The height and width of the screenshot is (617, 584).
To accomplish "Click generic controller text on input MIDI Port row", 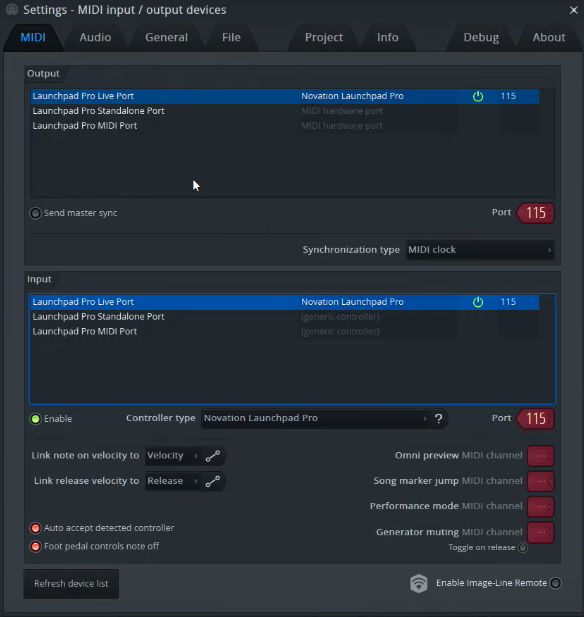I will 340,332.
